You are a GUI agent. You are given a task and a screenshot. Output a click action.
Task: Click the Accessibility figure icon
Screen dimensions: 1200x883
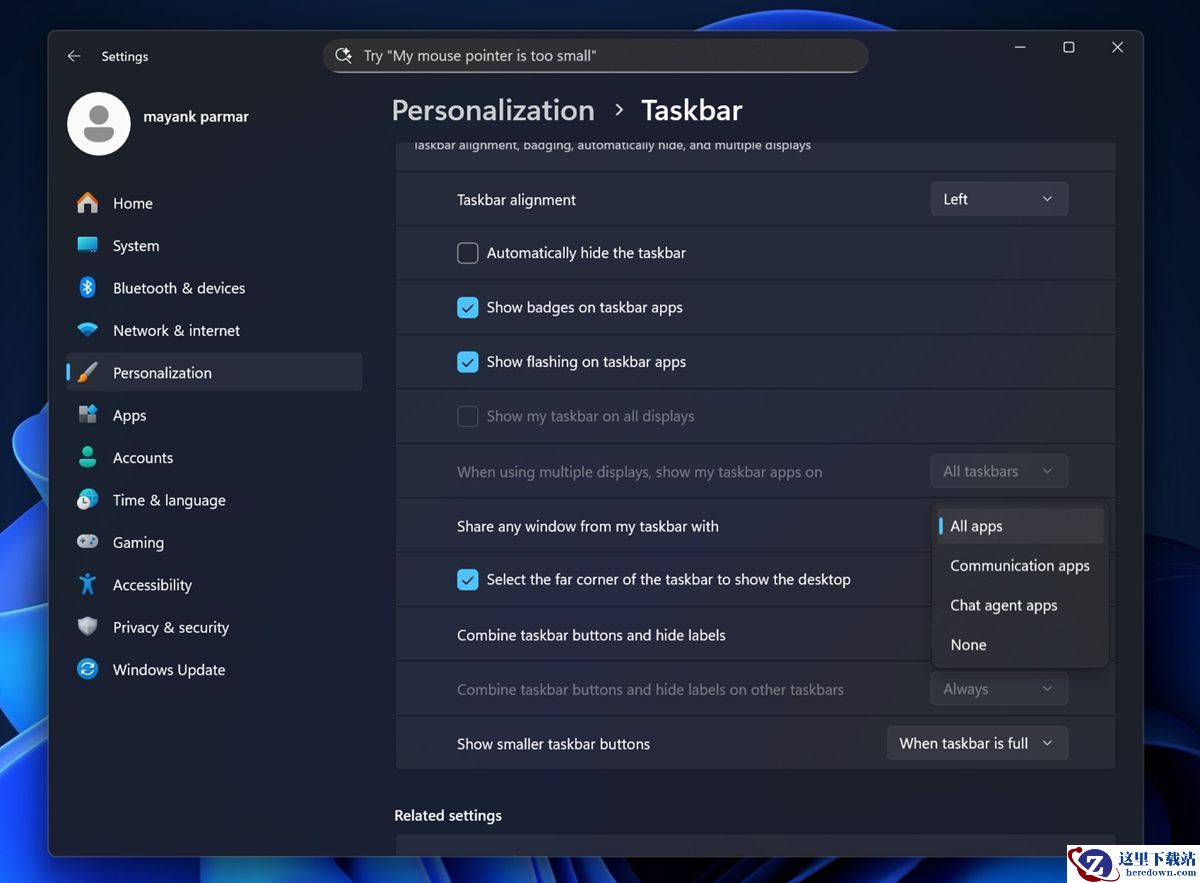click(x=88, y=585)
